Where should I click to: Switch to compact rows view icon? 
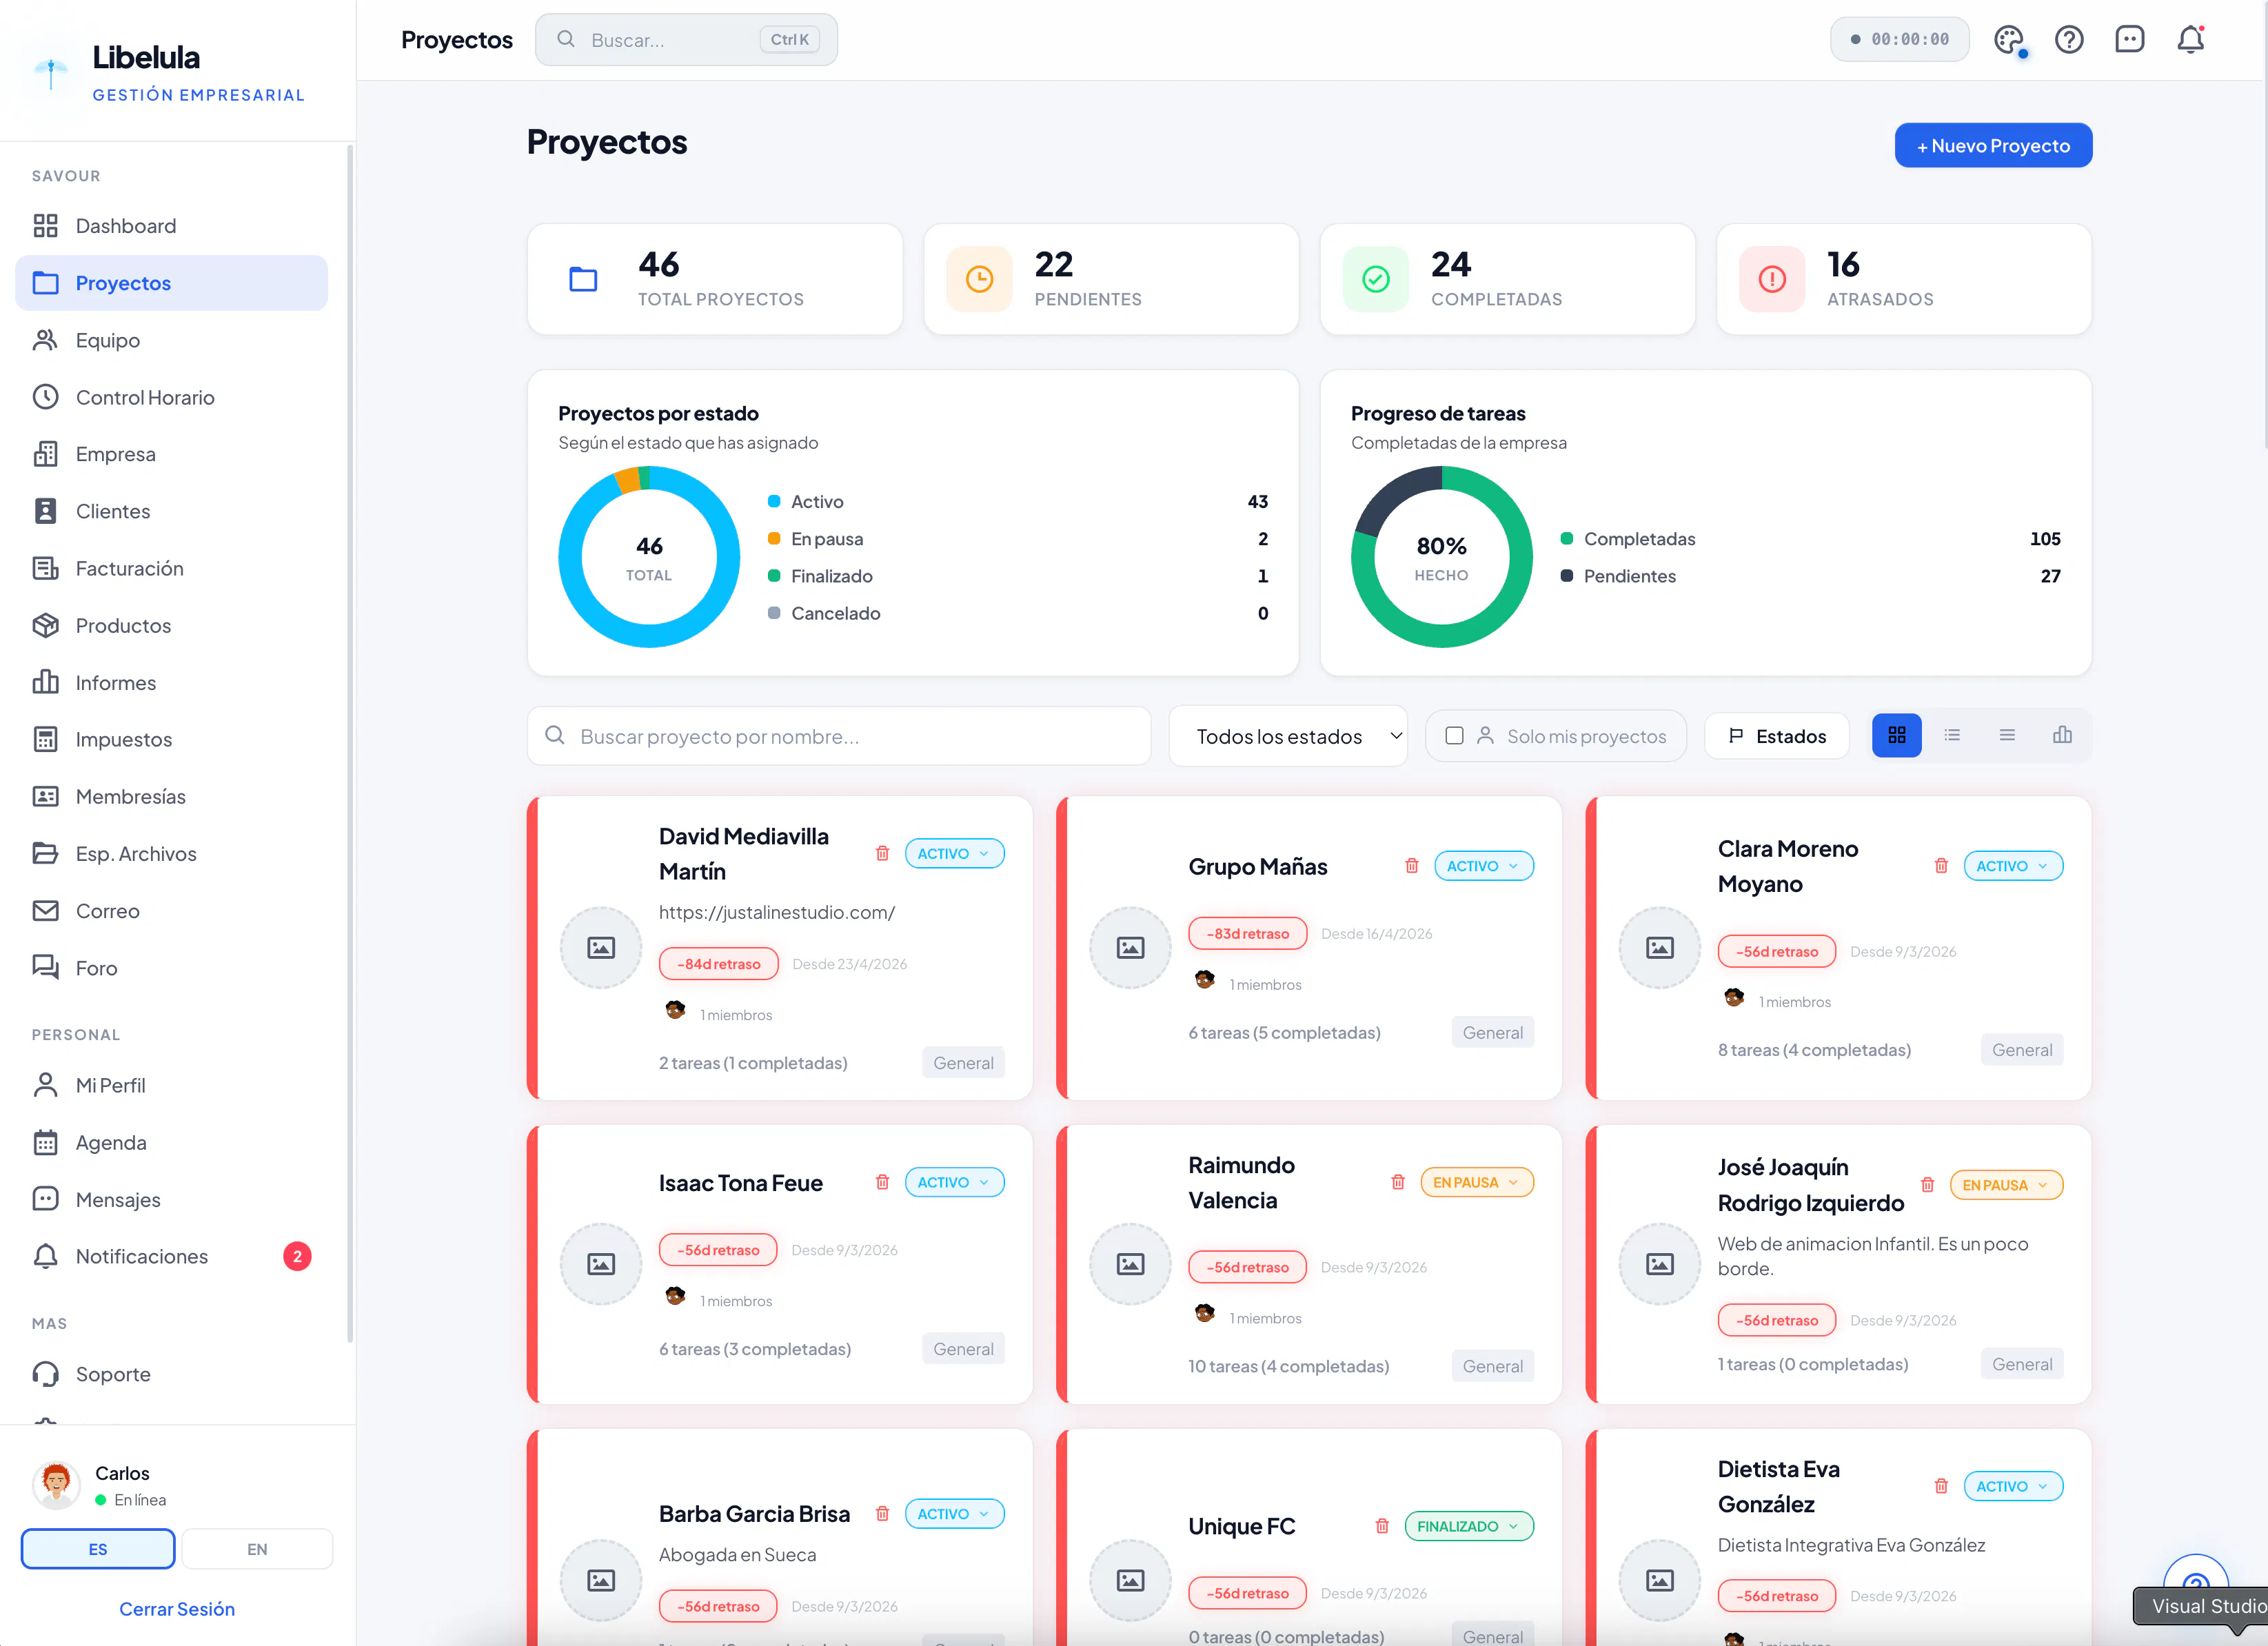[x=2007, y=736]
